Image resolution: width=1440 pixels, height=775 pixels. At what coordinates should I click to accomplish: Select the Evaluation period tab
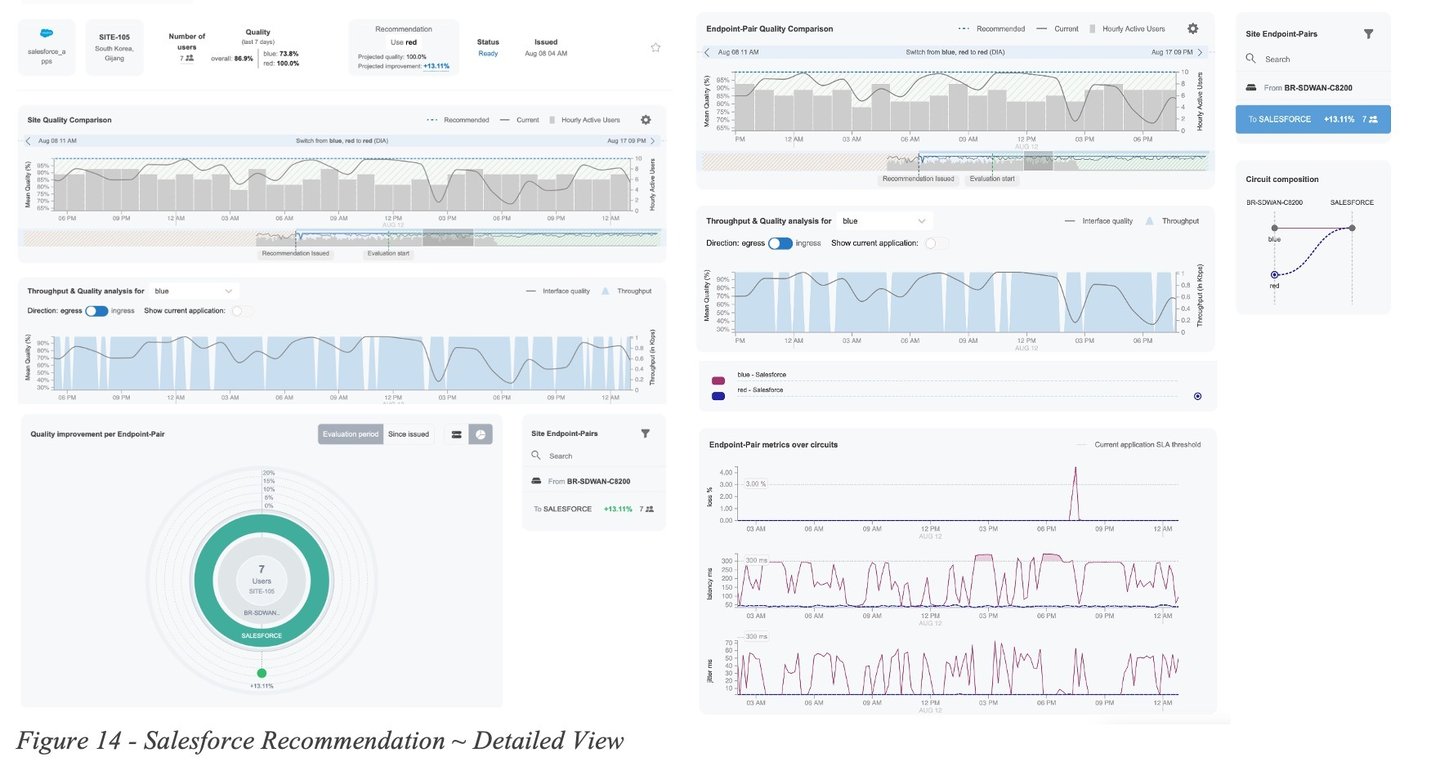tap(351, 434)
